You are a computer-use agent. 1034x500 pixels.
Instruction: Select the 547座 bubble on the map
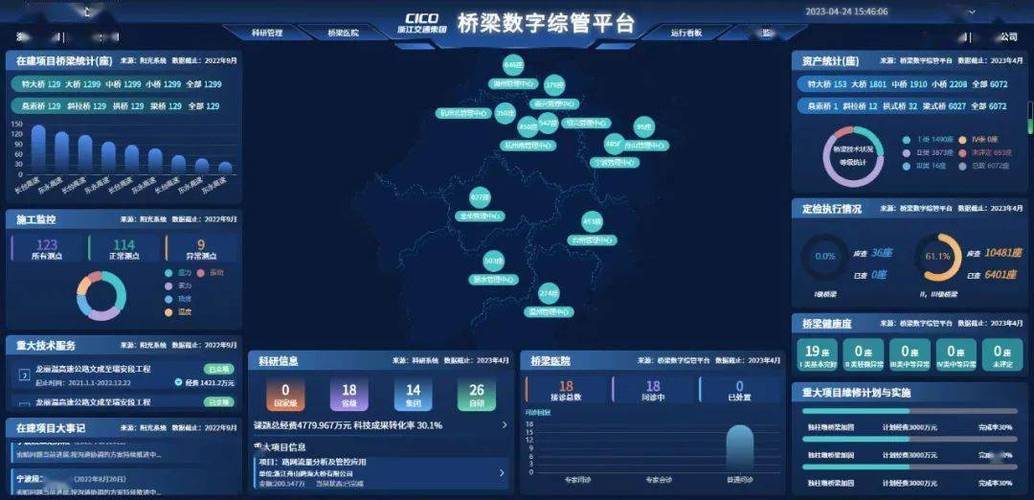[x=548, y=123]
